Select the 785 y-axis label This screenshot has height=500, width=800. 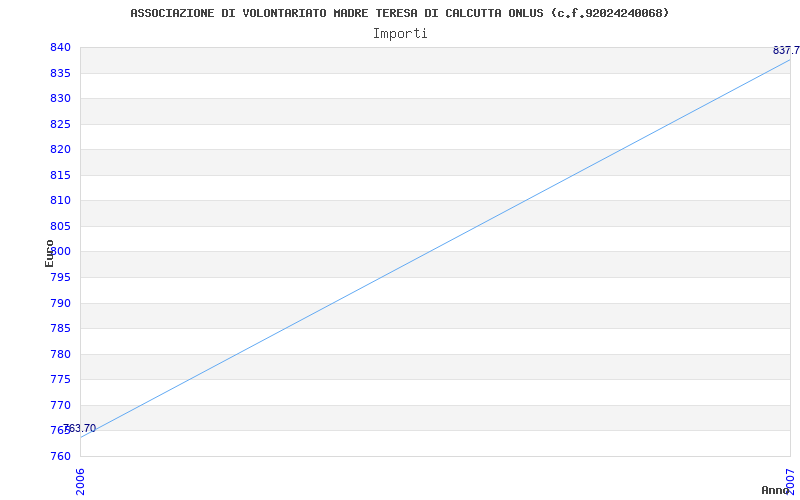tap(60, 328)
